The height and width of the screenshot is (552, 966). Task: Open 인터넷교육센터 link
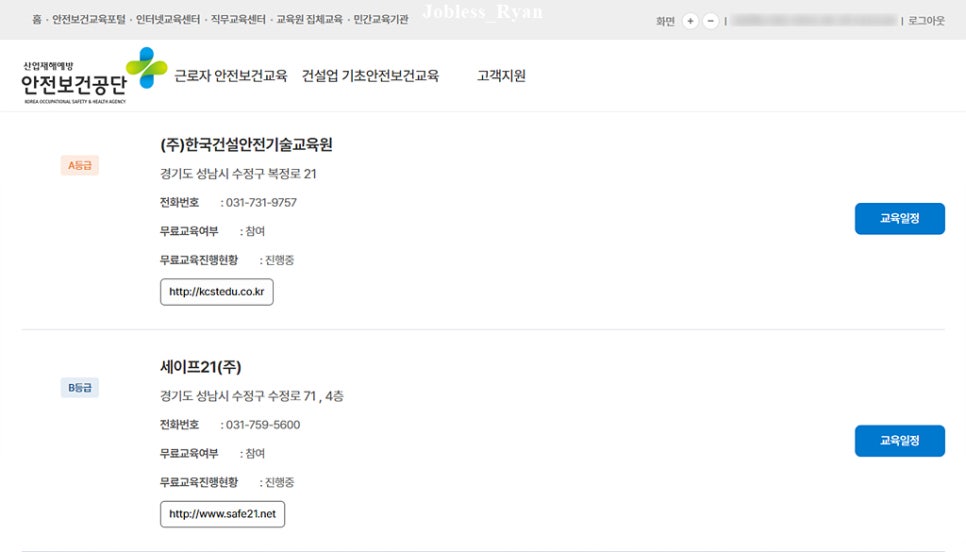point(168,20)
